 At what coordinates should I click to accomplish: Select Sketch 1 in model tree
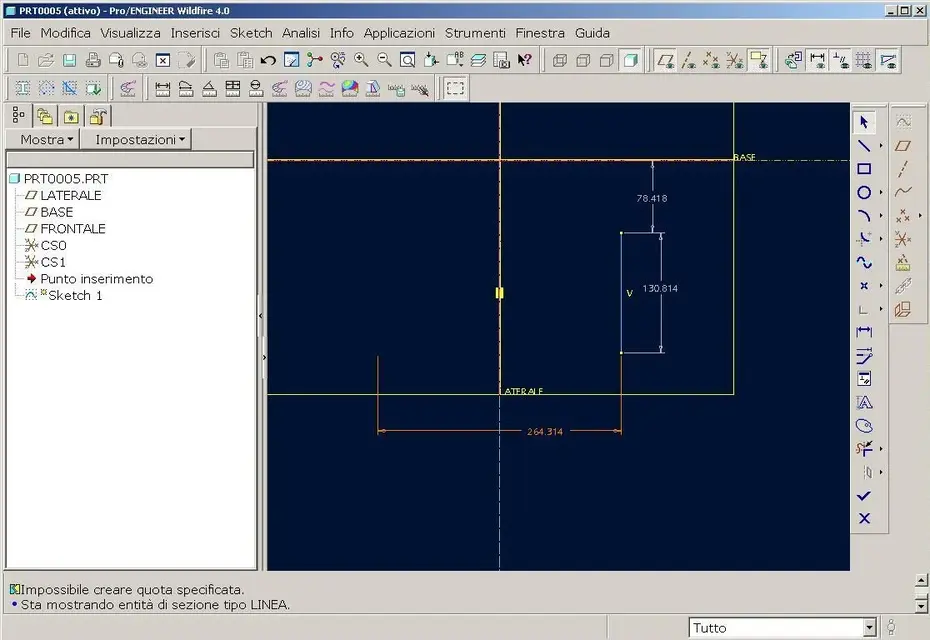[76, 296]
